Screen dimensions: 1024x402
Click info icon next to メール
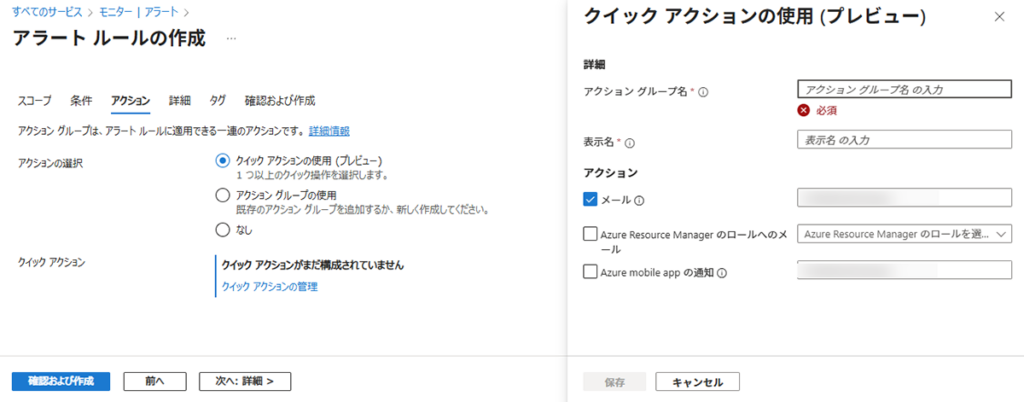tap(638, 200)
